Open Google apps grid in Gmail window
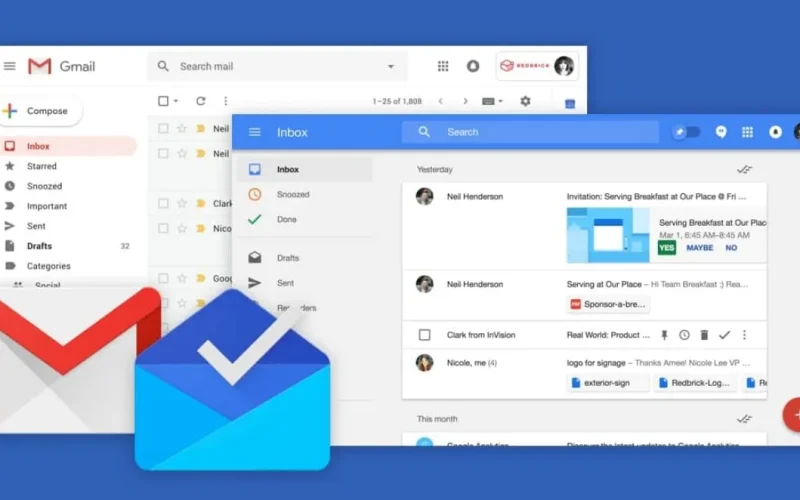The width and height of the screenshot is (800, 500). tap(443, 66)
